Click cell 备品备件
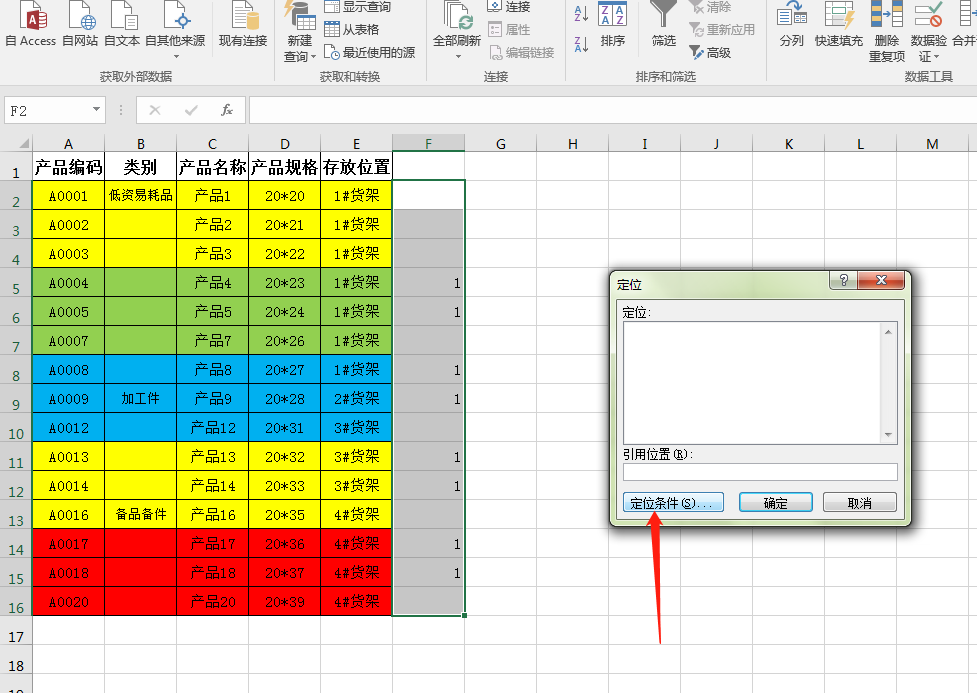 [x=141, y=515]
